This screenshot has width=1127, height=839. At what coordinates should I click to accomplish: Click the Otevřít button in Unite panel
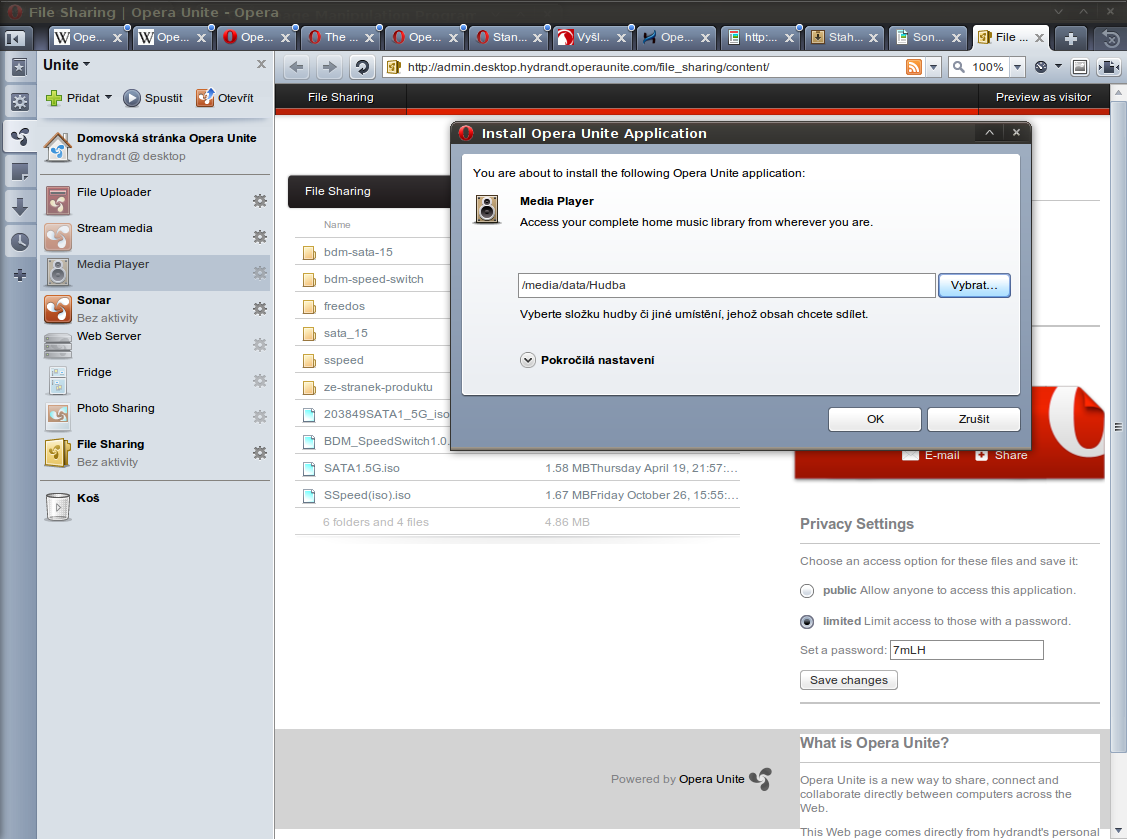click(x=225, y=98)
